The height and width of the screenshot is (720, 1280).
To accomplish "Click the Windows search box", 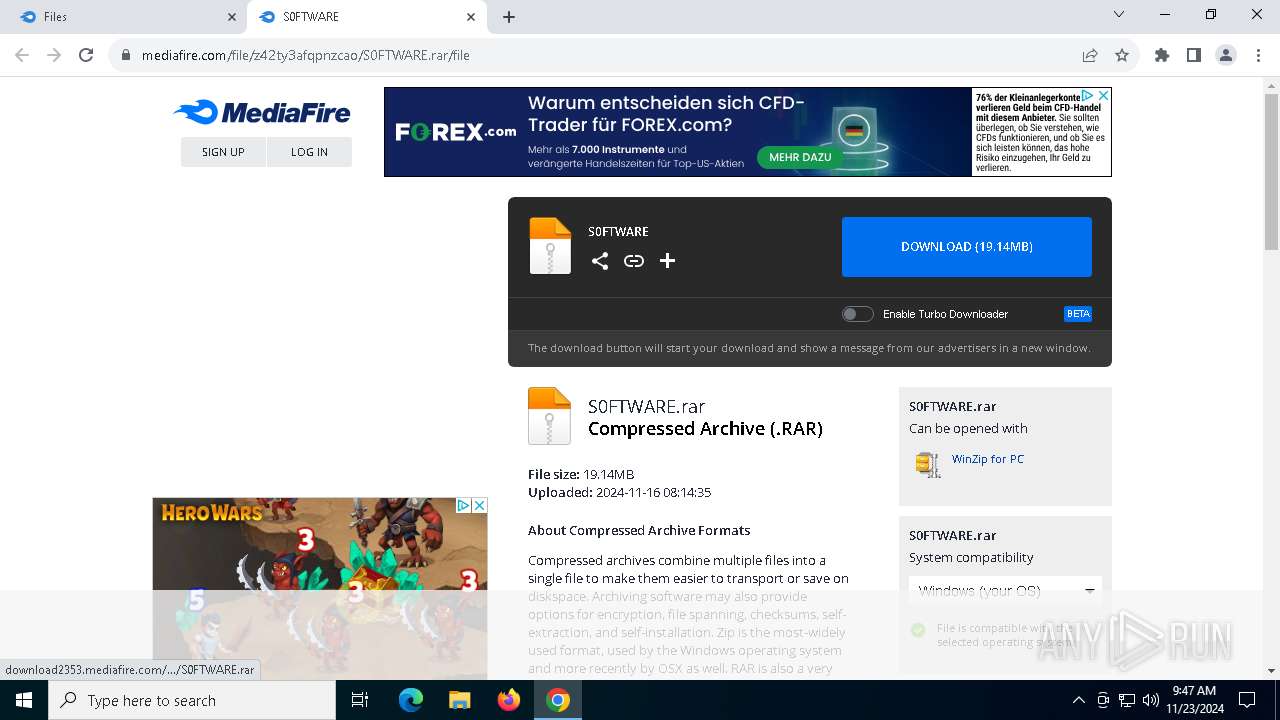I will [192, 700].
